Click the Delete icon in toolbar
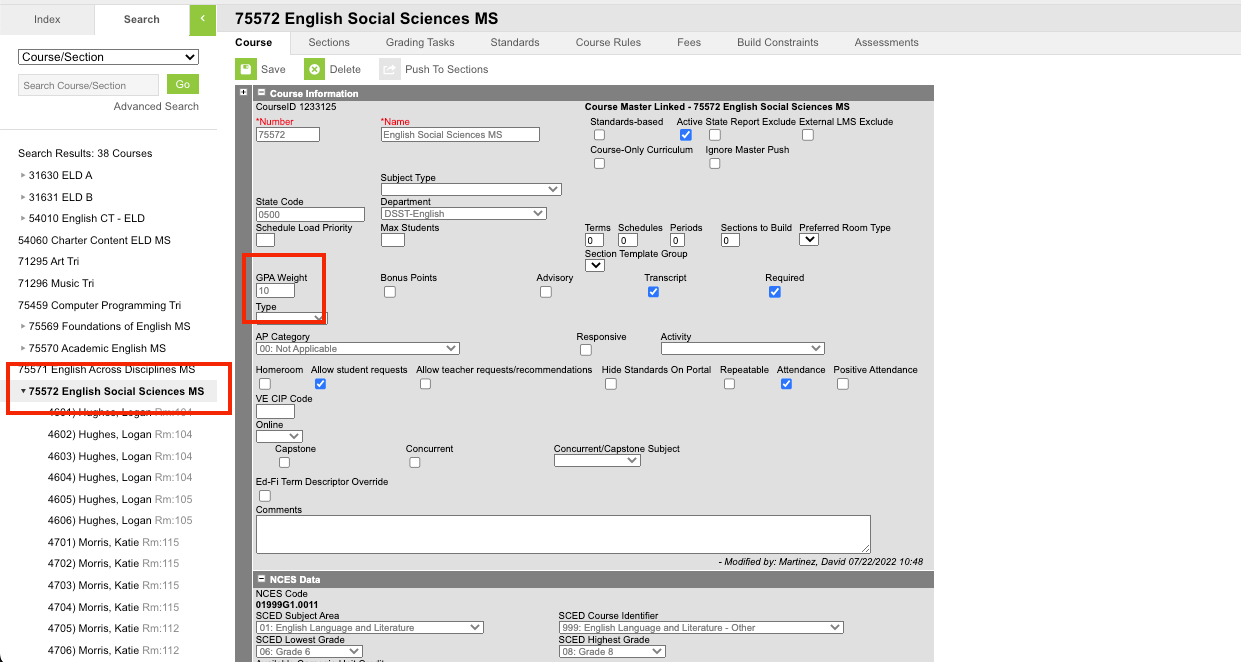 click(x=314, y=69)
